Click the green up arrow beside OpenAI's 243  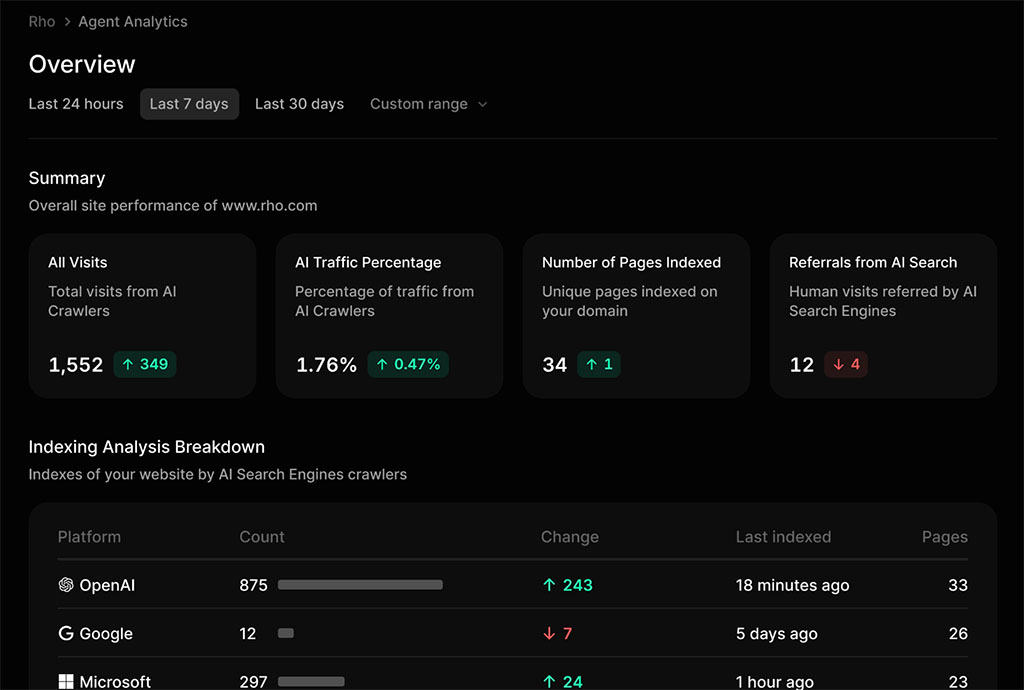coord(549,585)
